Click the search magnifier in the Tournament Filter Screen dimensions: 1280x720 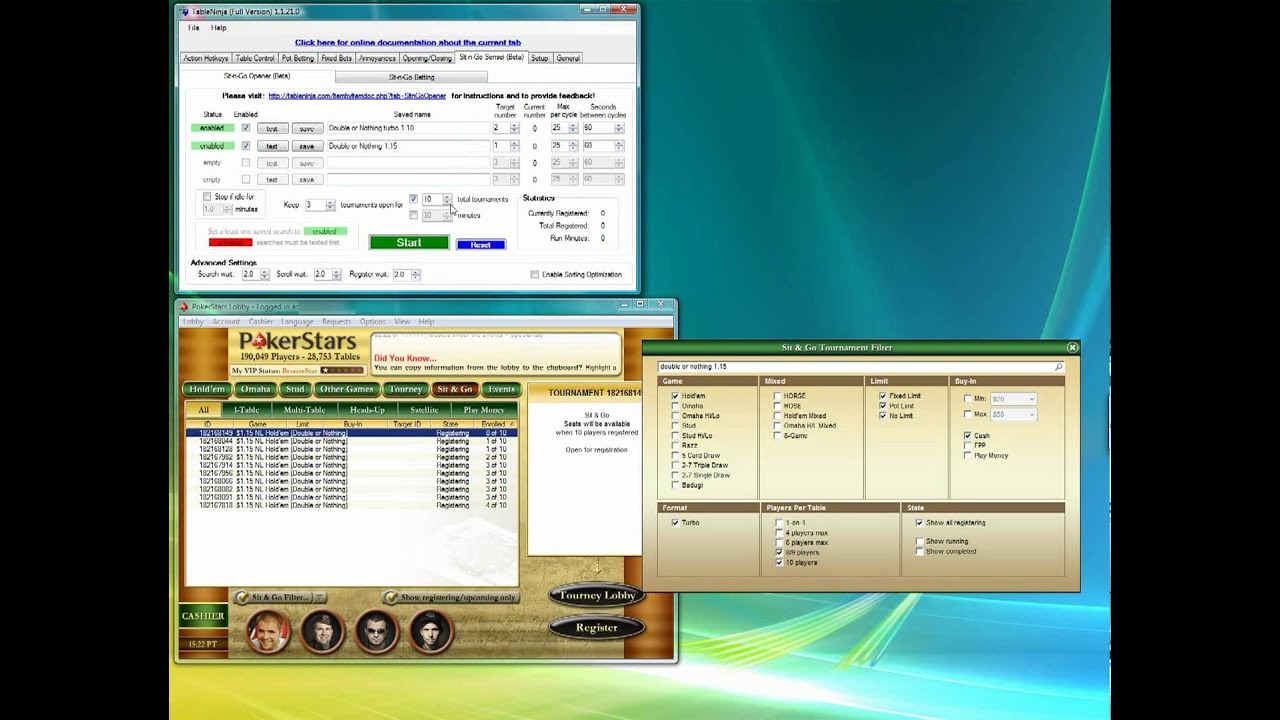1058,367
